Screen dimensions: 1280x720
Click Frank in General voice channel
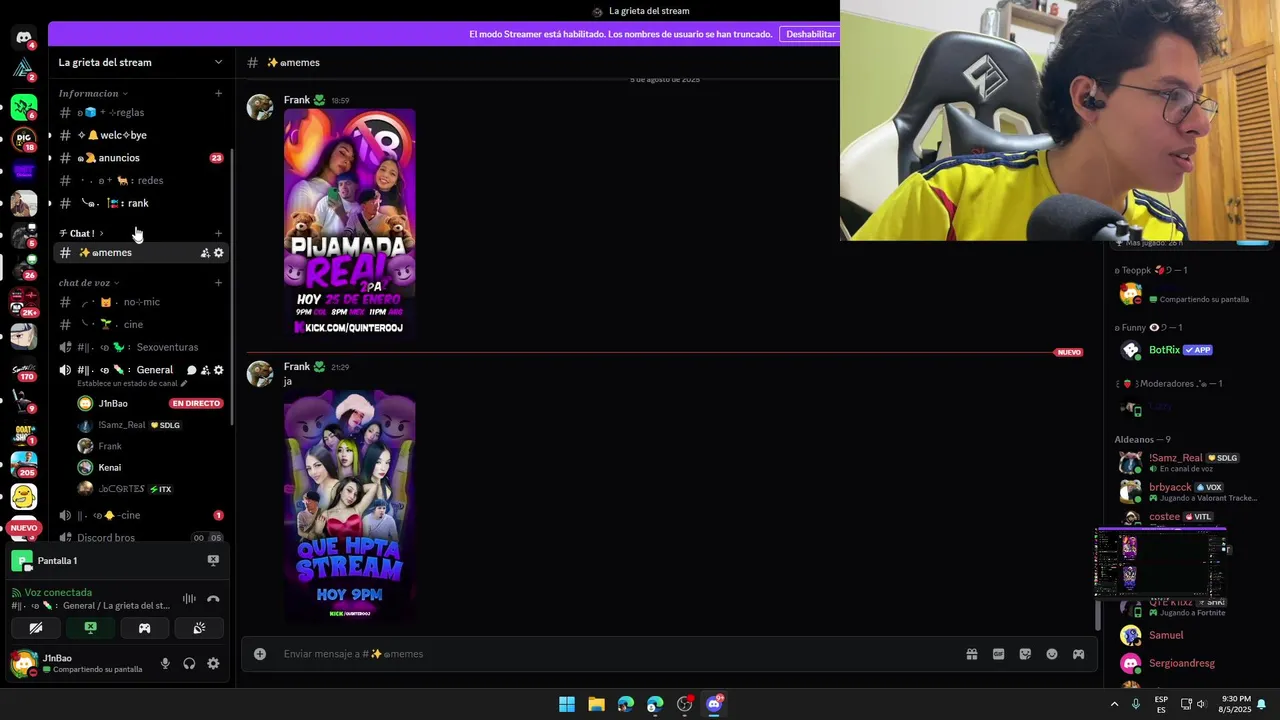click(110, 446)
